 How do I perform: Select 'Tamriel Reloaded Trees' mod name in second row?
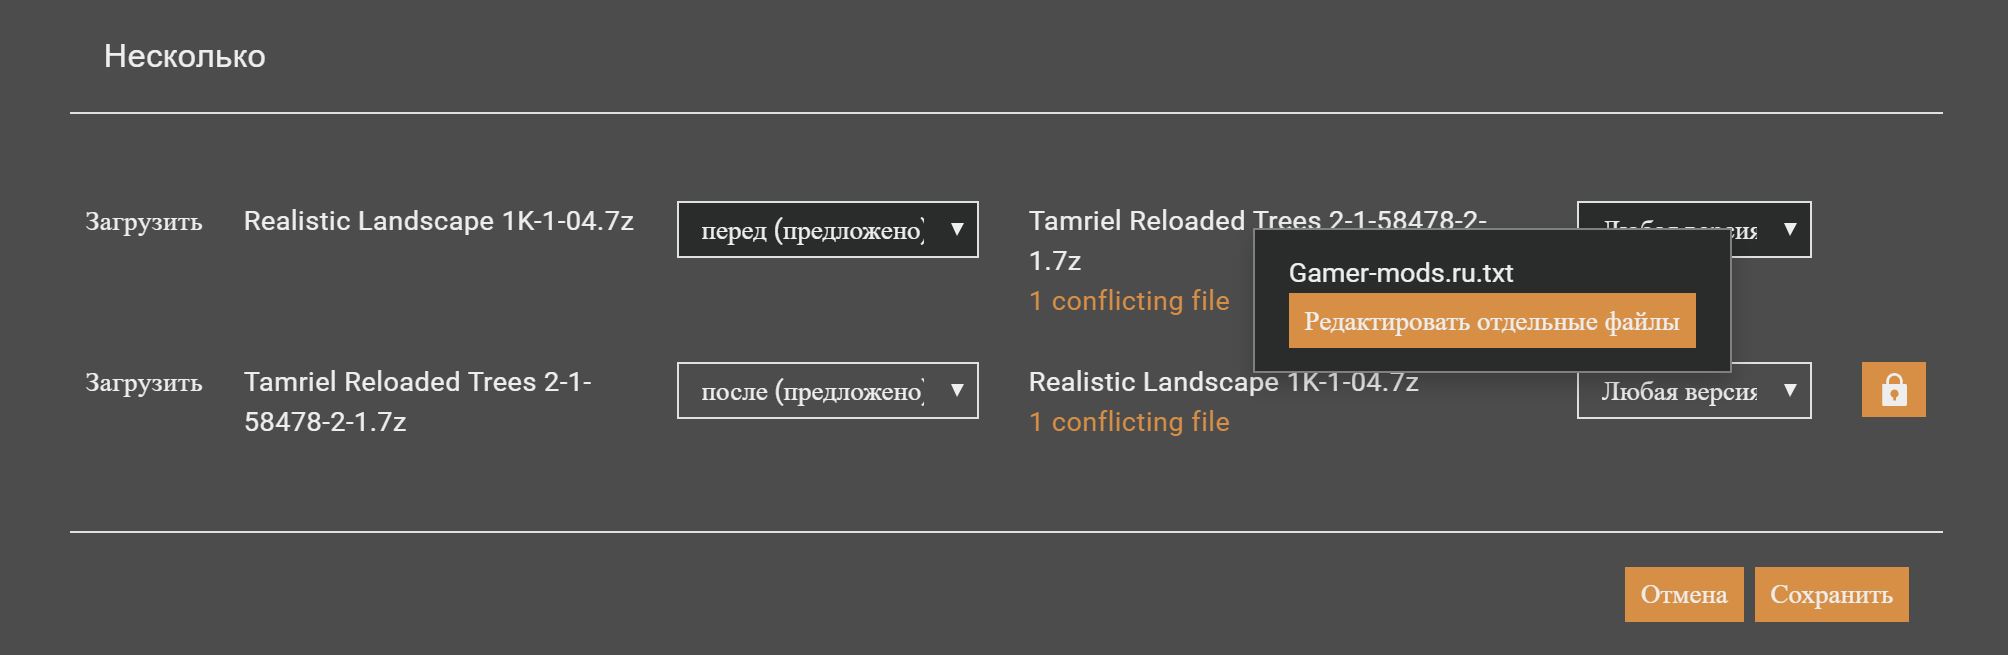coord(417,401)
